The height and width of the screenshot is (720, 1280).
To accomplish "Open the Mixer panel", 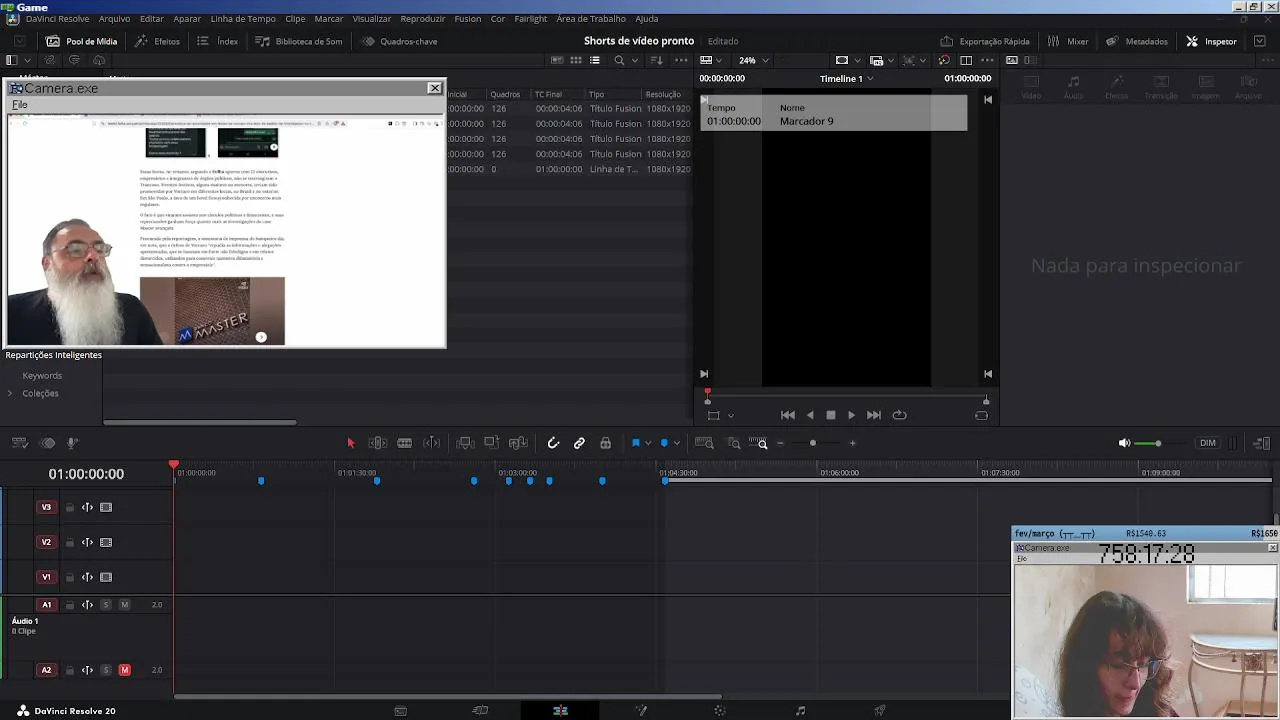I will click(x=1068, y=41).
